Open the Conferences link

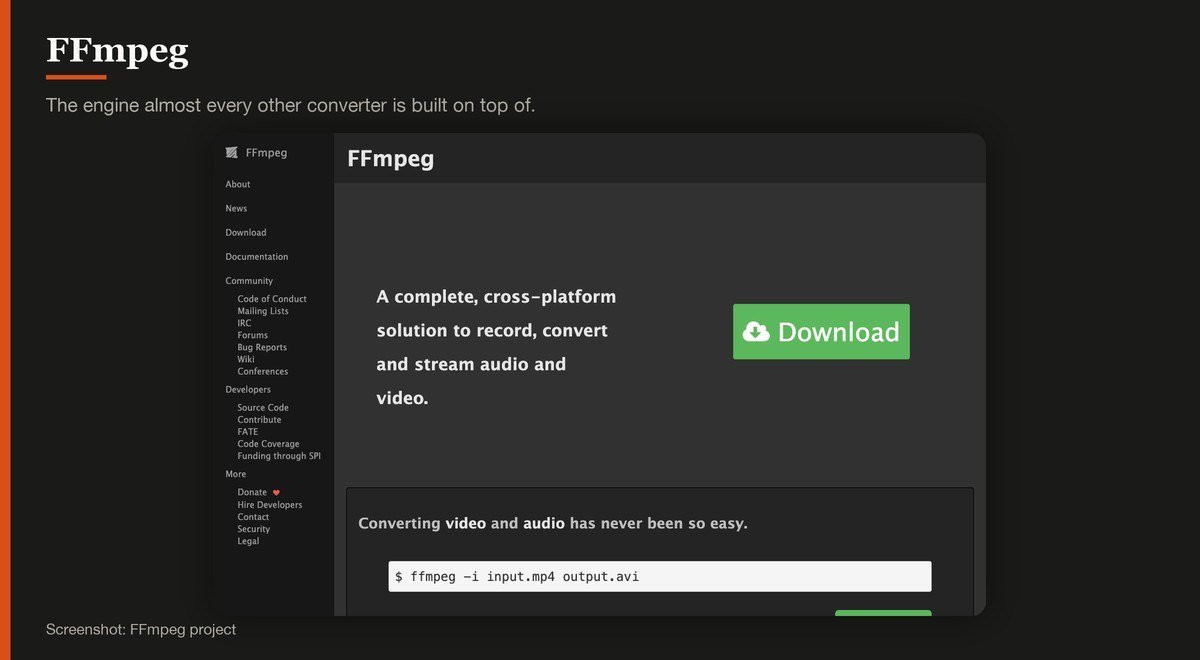[x=263, y=371]
